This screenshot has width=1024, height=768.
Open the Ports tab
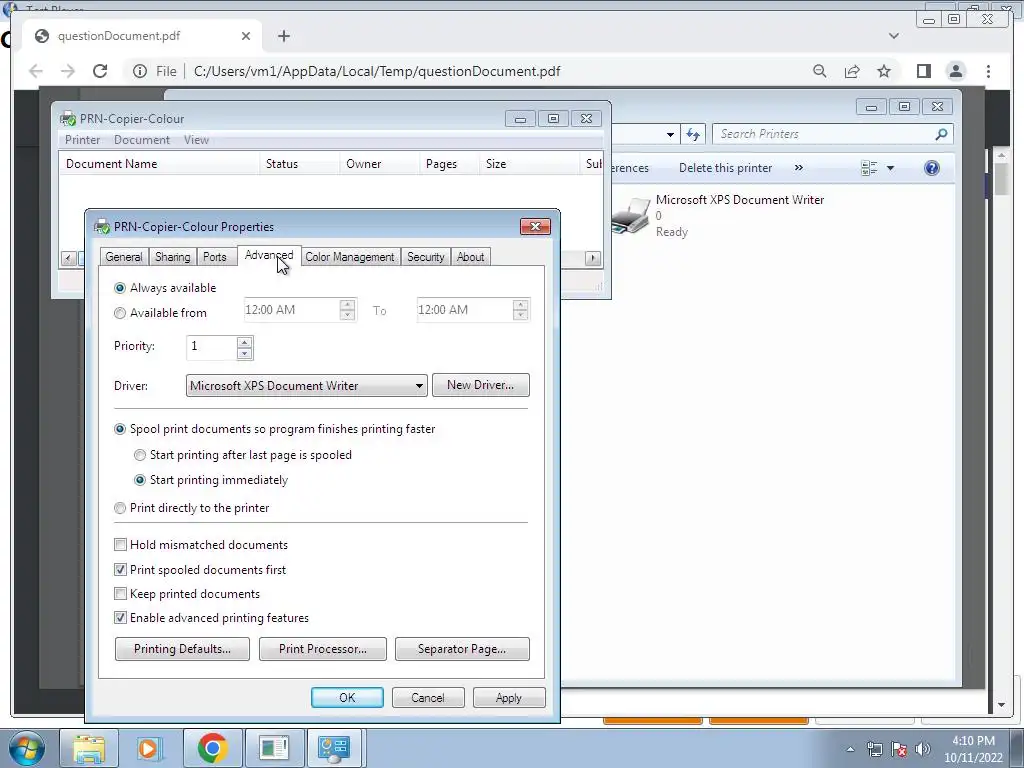tap(214, 257)
